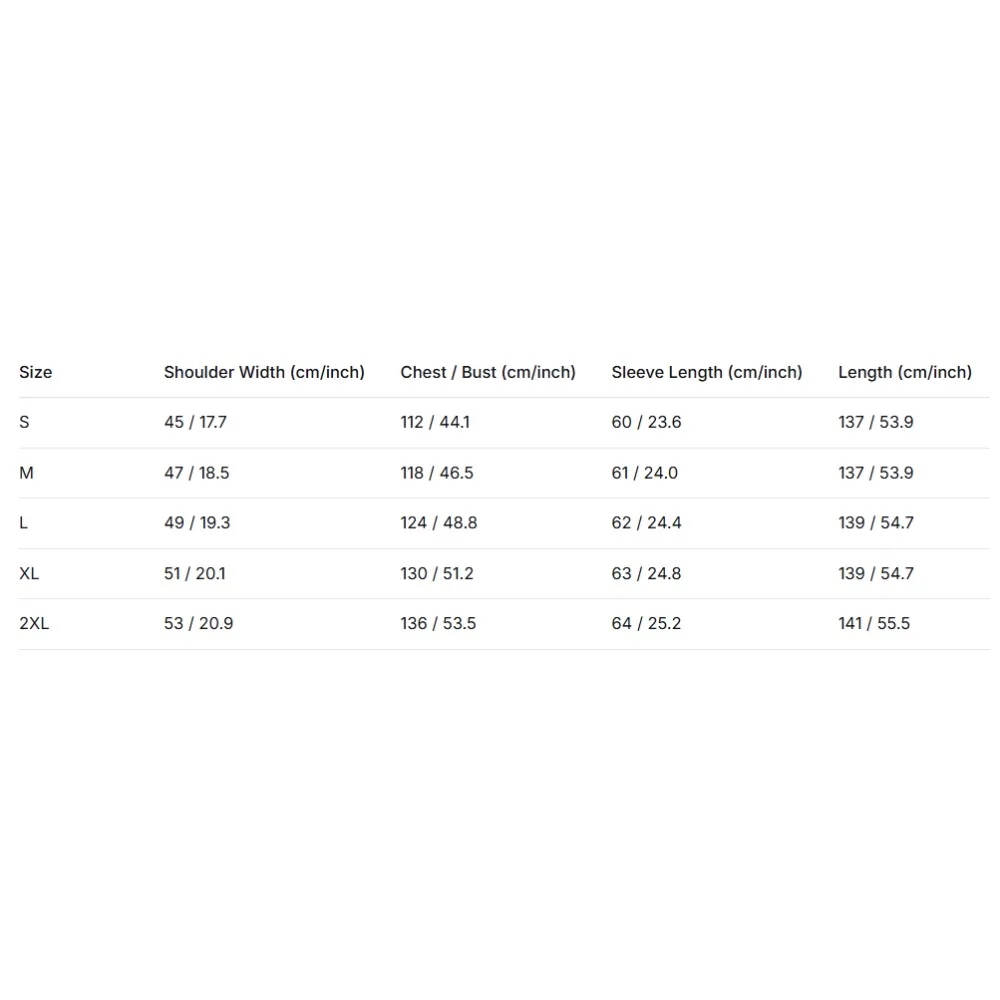
Task: Select shoulder width value 51 / 20.1
Action: coord(194,574)
